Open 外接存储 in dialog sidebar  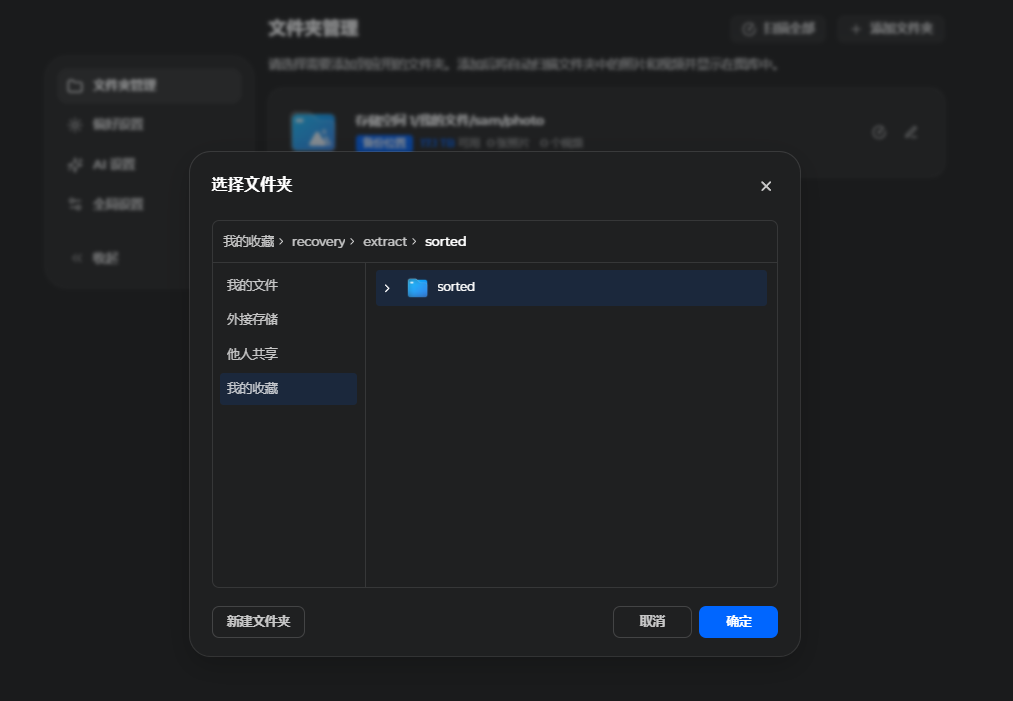click(x=288, y=320)
